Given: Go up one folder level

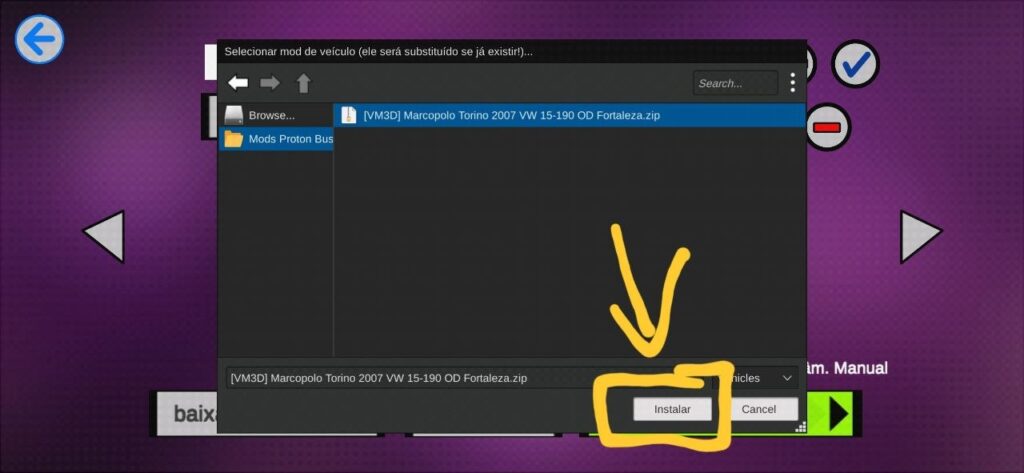Looking at the screenshot, I should [303, 83].
